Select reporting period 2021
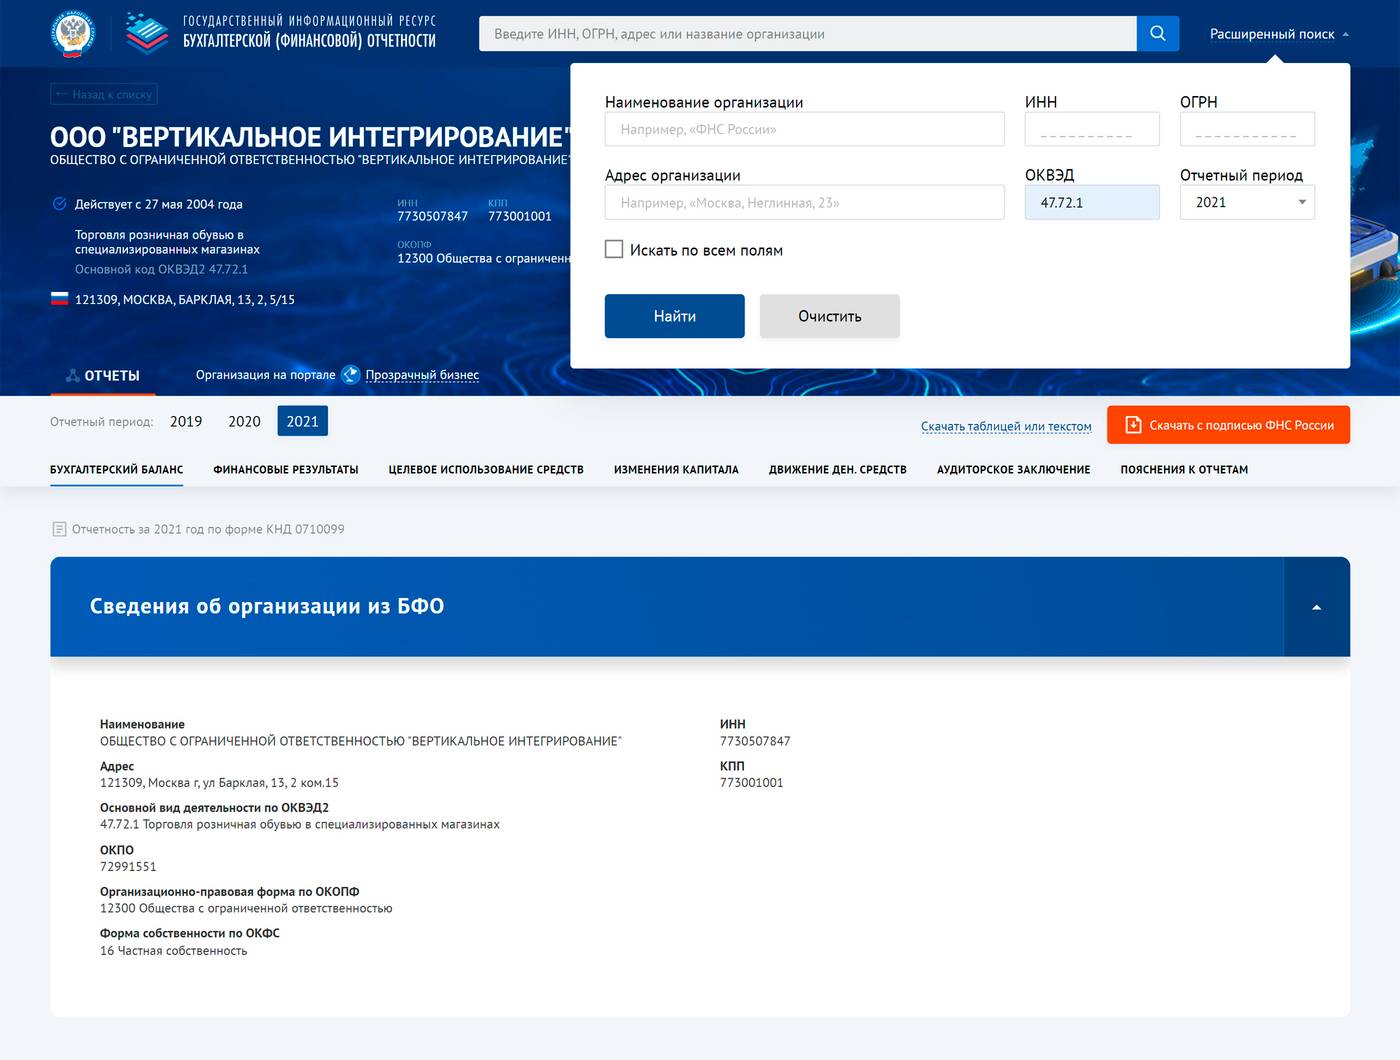This screenshot has height=1060, width=1400. (302, 421)
